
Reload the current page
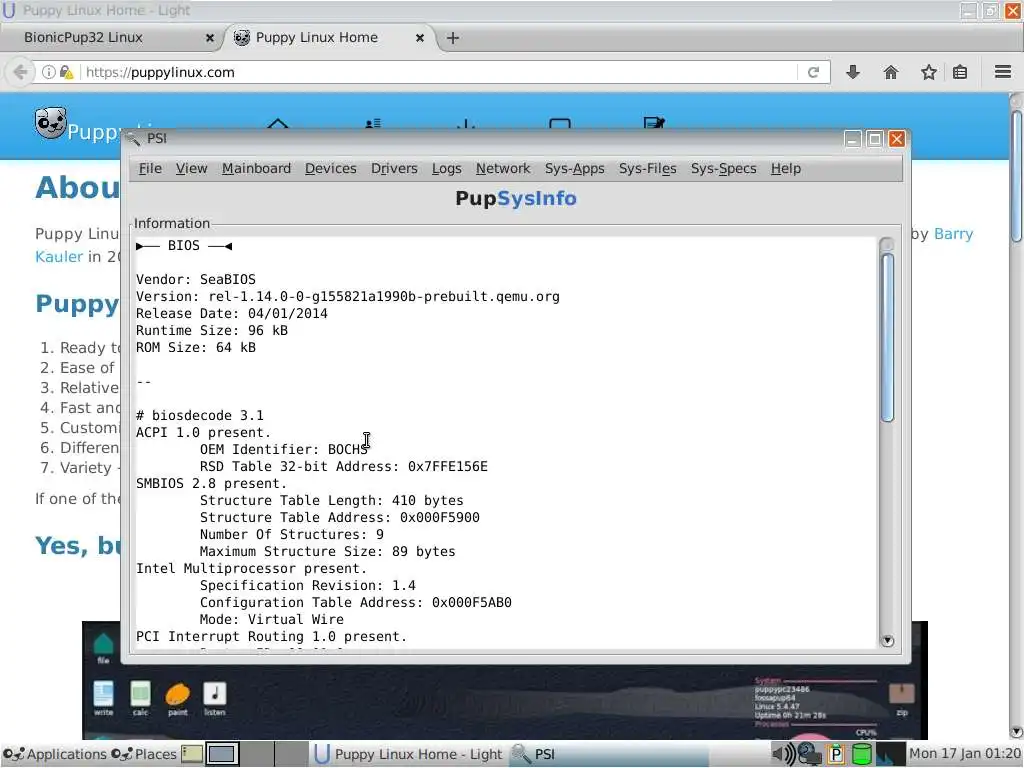[x=813, y=72]
